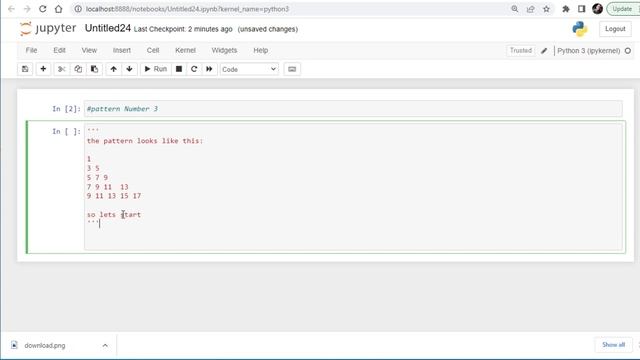The height and width of the screenshot is (360, 640).
Task: Click the browser address bar URL
Action: tap(187, 9)
